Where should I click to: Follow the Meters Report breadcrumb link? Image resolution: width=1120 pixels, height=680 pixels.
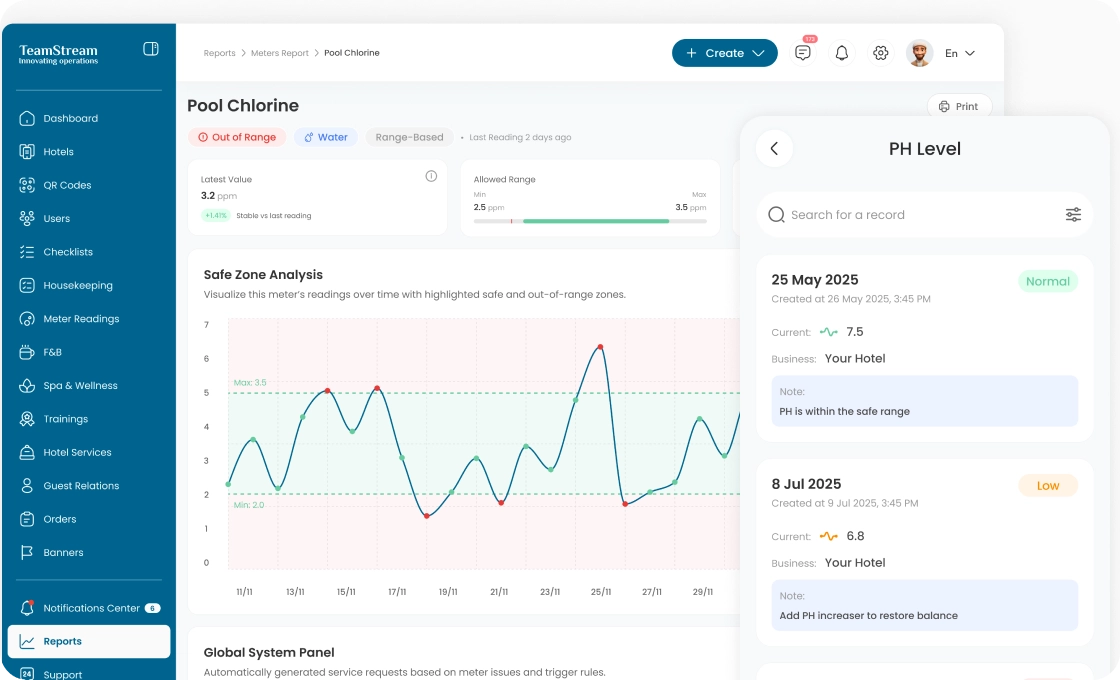click(x=279, y=53)
